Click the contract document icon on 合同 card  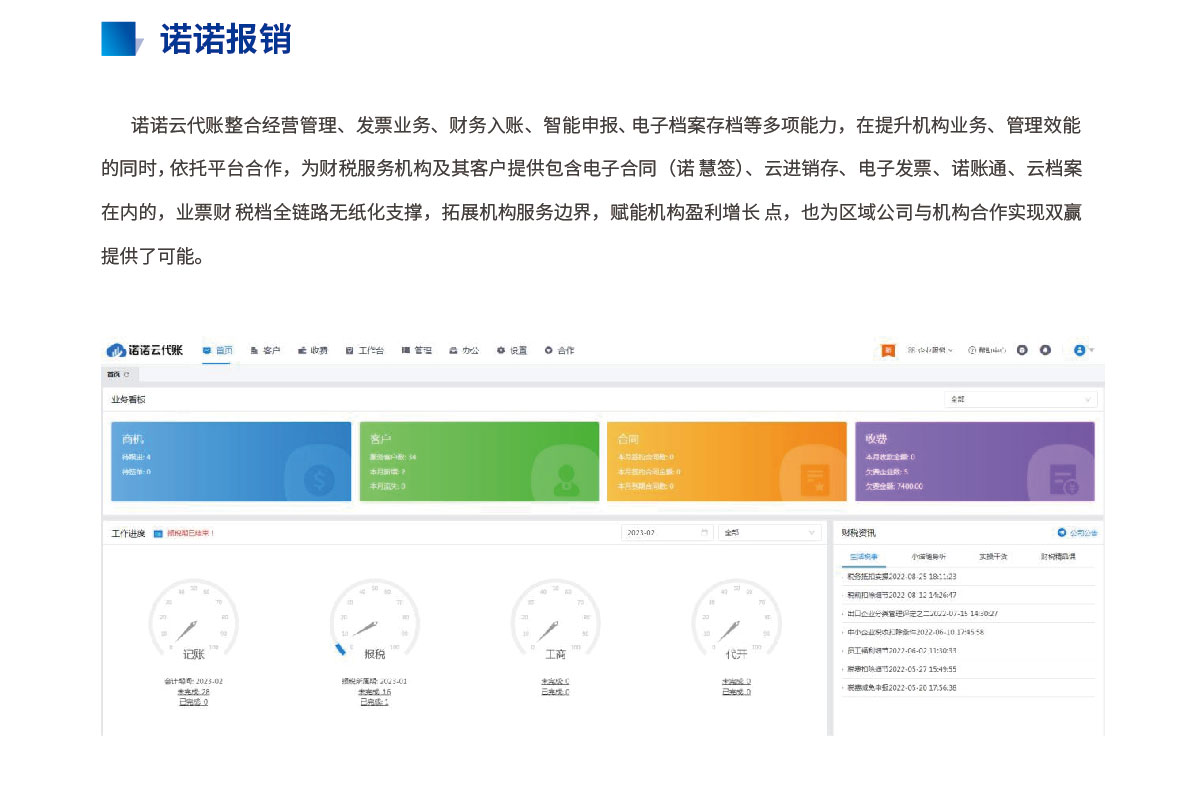tap(815, 480)
